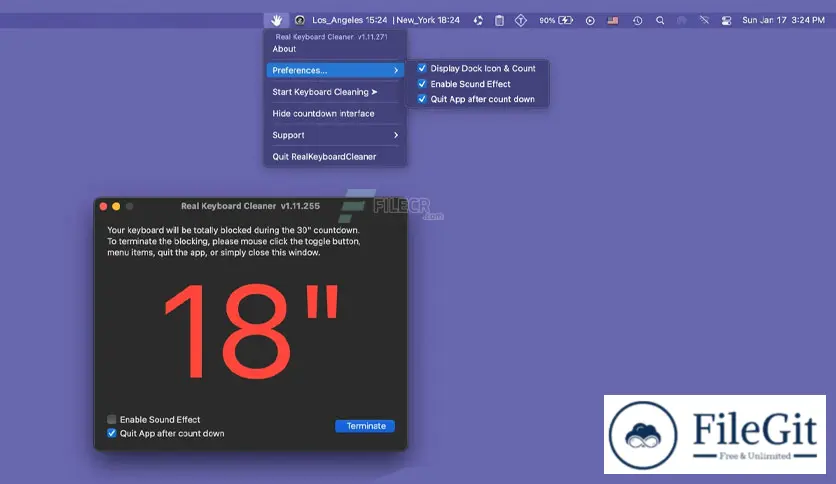Open the US flag input source menu
836x484 pixels.
pyautogui.click(x=613, y=20)
